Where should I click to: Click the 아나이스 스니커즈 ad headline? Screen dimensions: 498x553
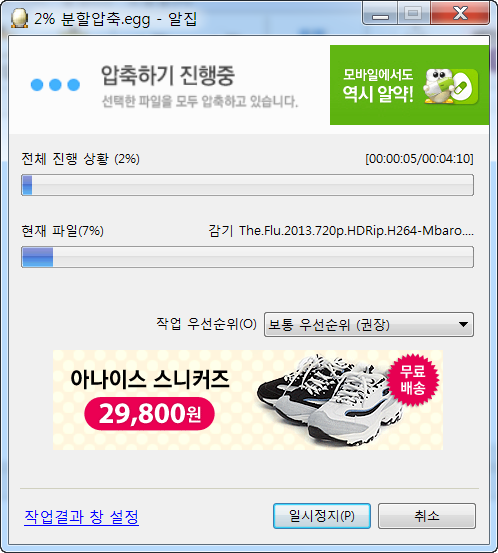[x=150, y=379]
